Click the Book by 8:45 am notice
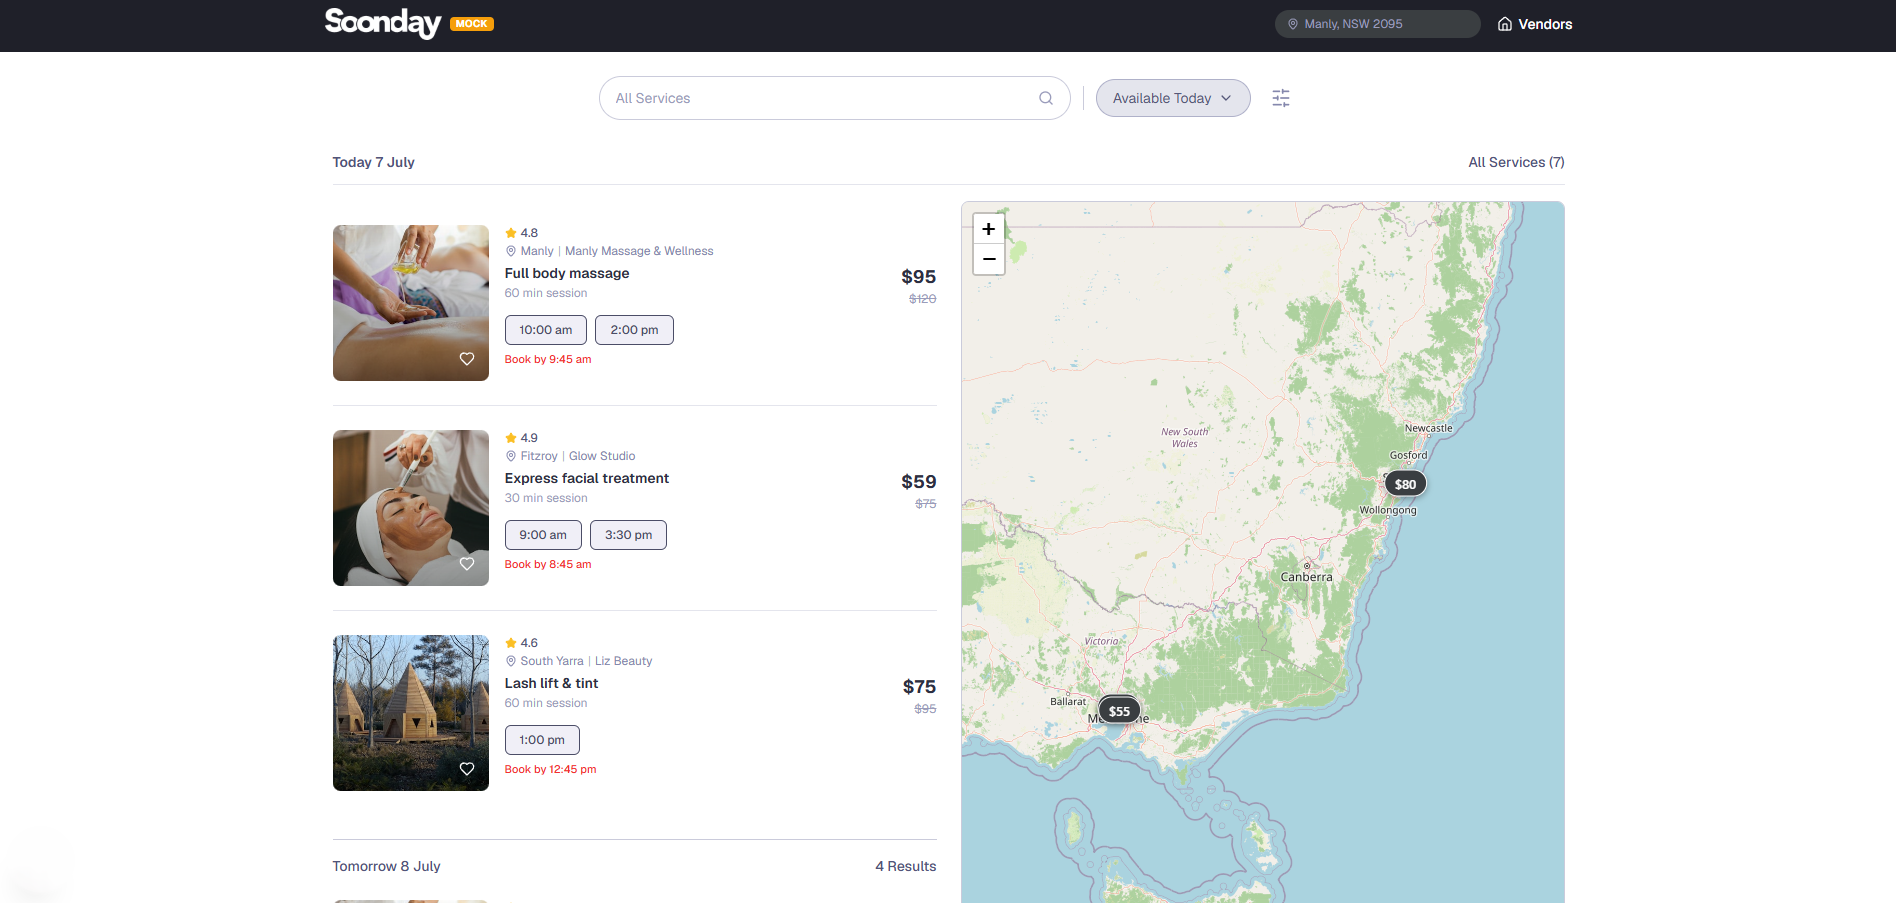Screen dimensions: 1896x903 point(548,564)
